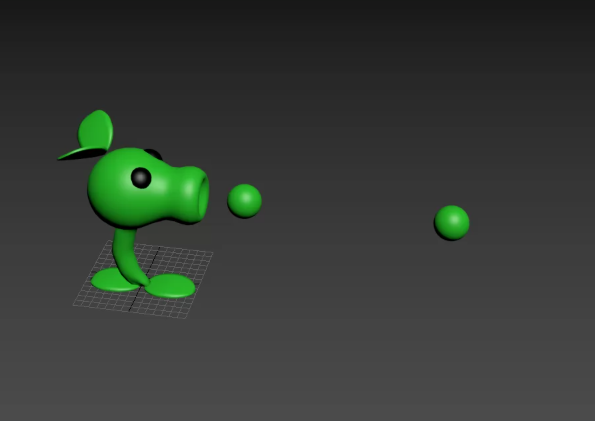Select the far pea sphere away from peashooter

pyautogui.click(x=452, y=222)
